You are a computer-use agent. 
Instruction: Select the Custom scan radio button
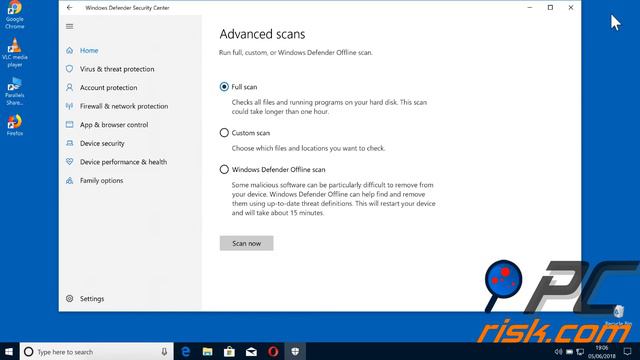click(224, 133)
